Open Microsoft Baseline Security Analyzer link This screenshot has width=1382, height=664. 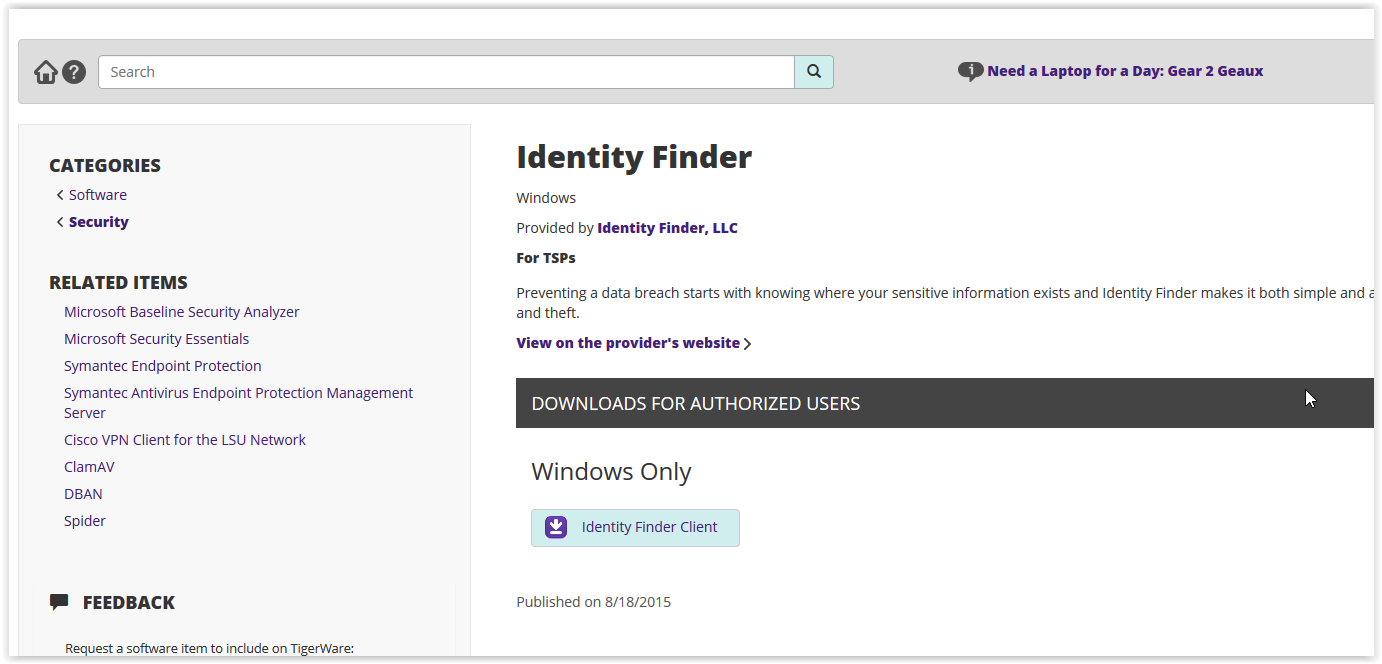182,312
